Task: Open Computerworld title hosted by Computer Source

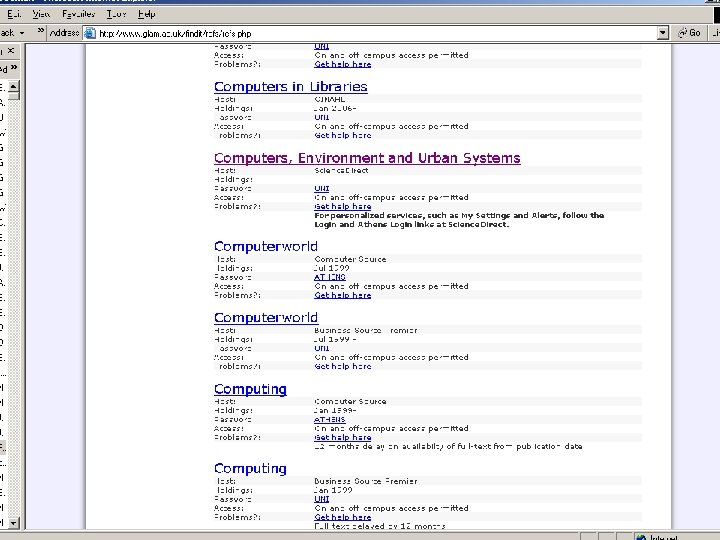Action: pyautogui.click(x=266, y=247)
